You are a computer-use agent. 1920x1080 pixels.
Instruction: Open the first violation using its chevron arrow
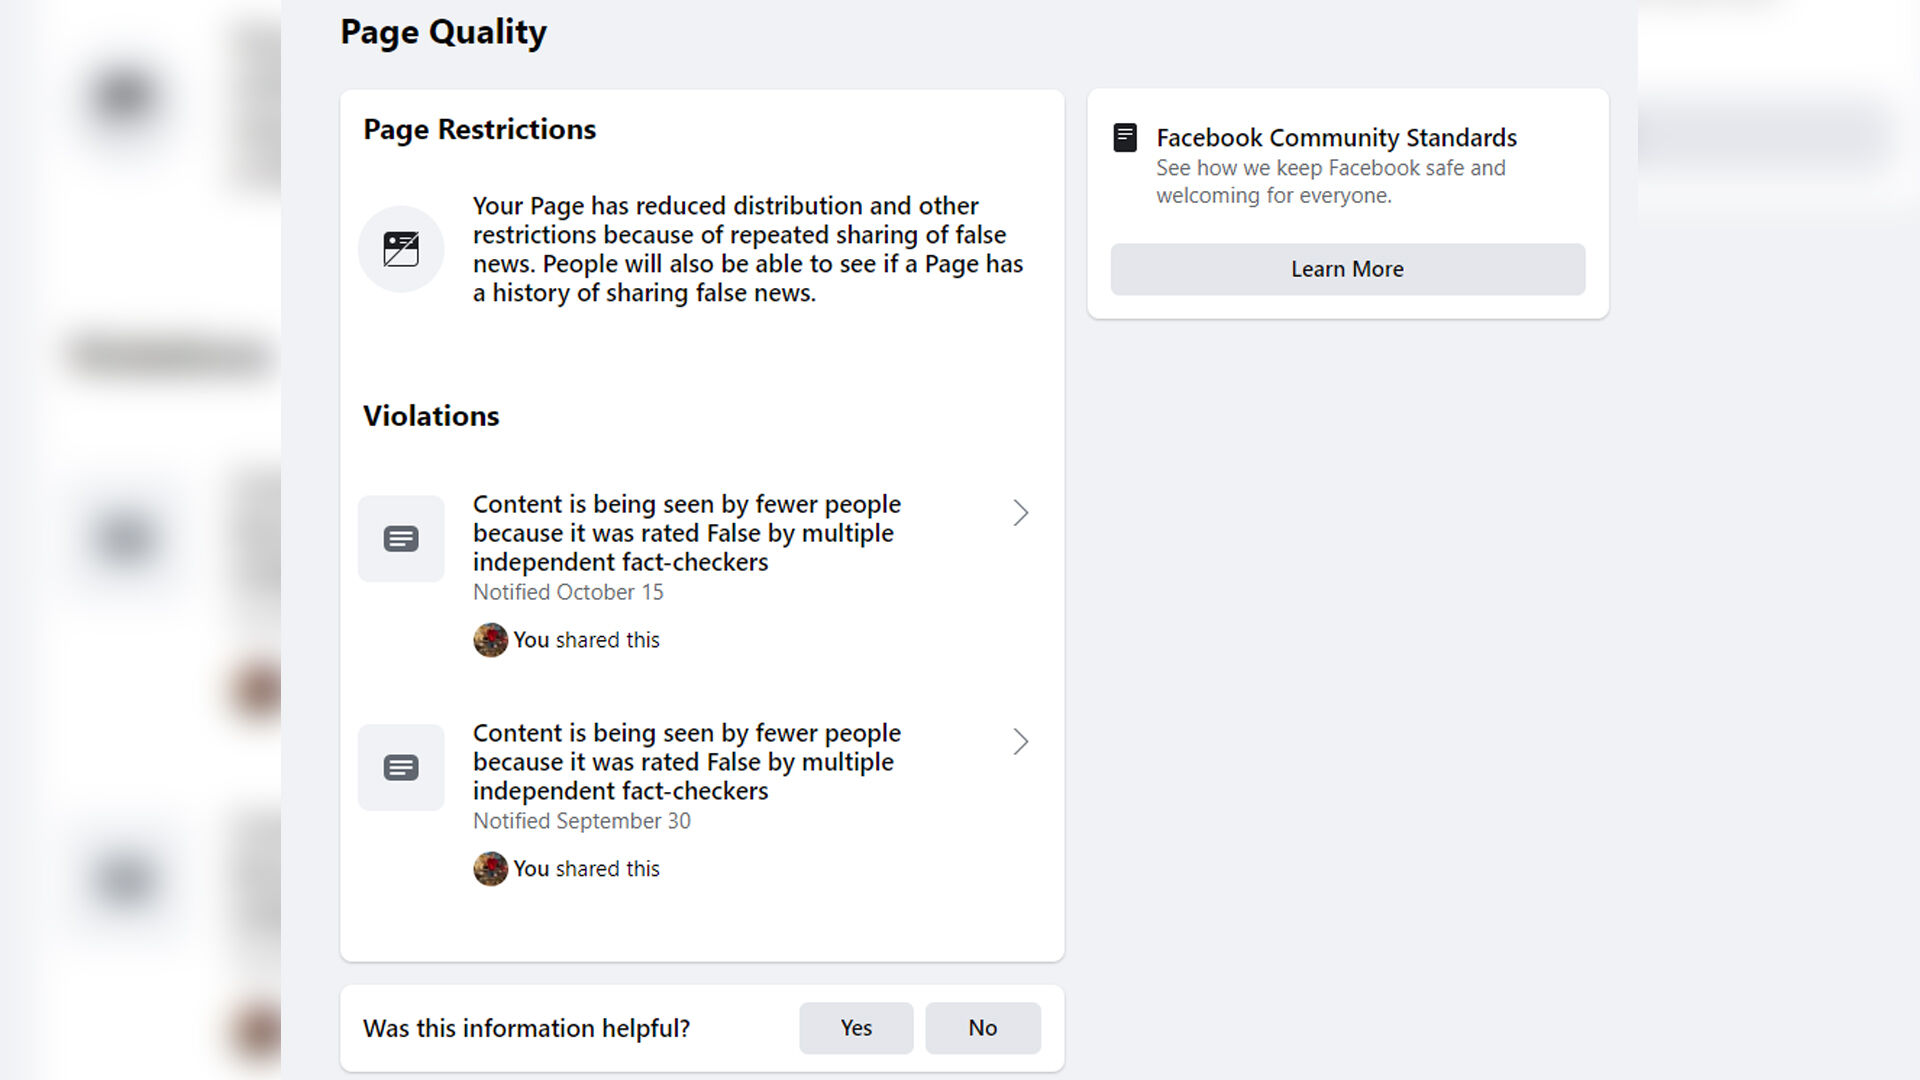coord(1021,512)
